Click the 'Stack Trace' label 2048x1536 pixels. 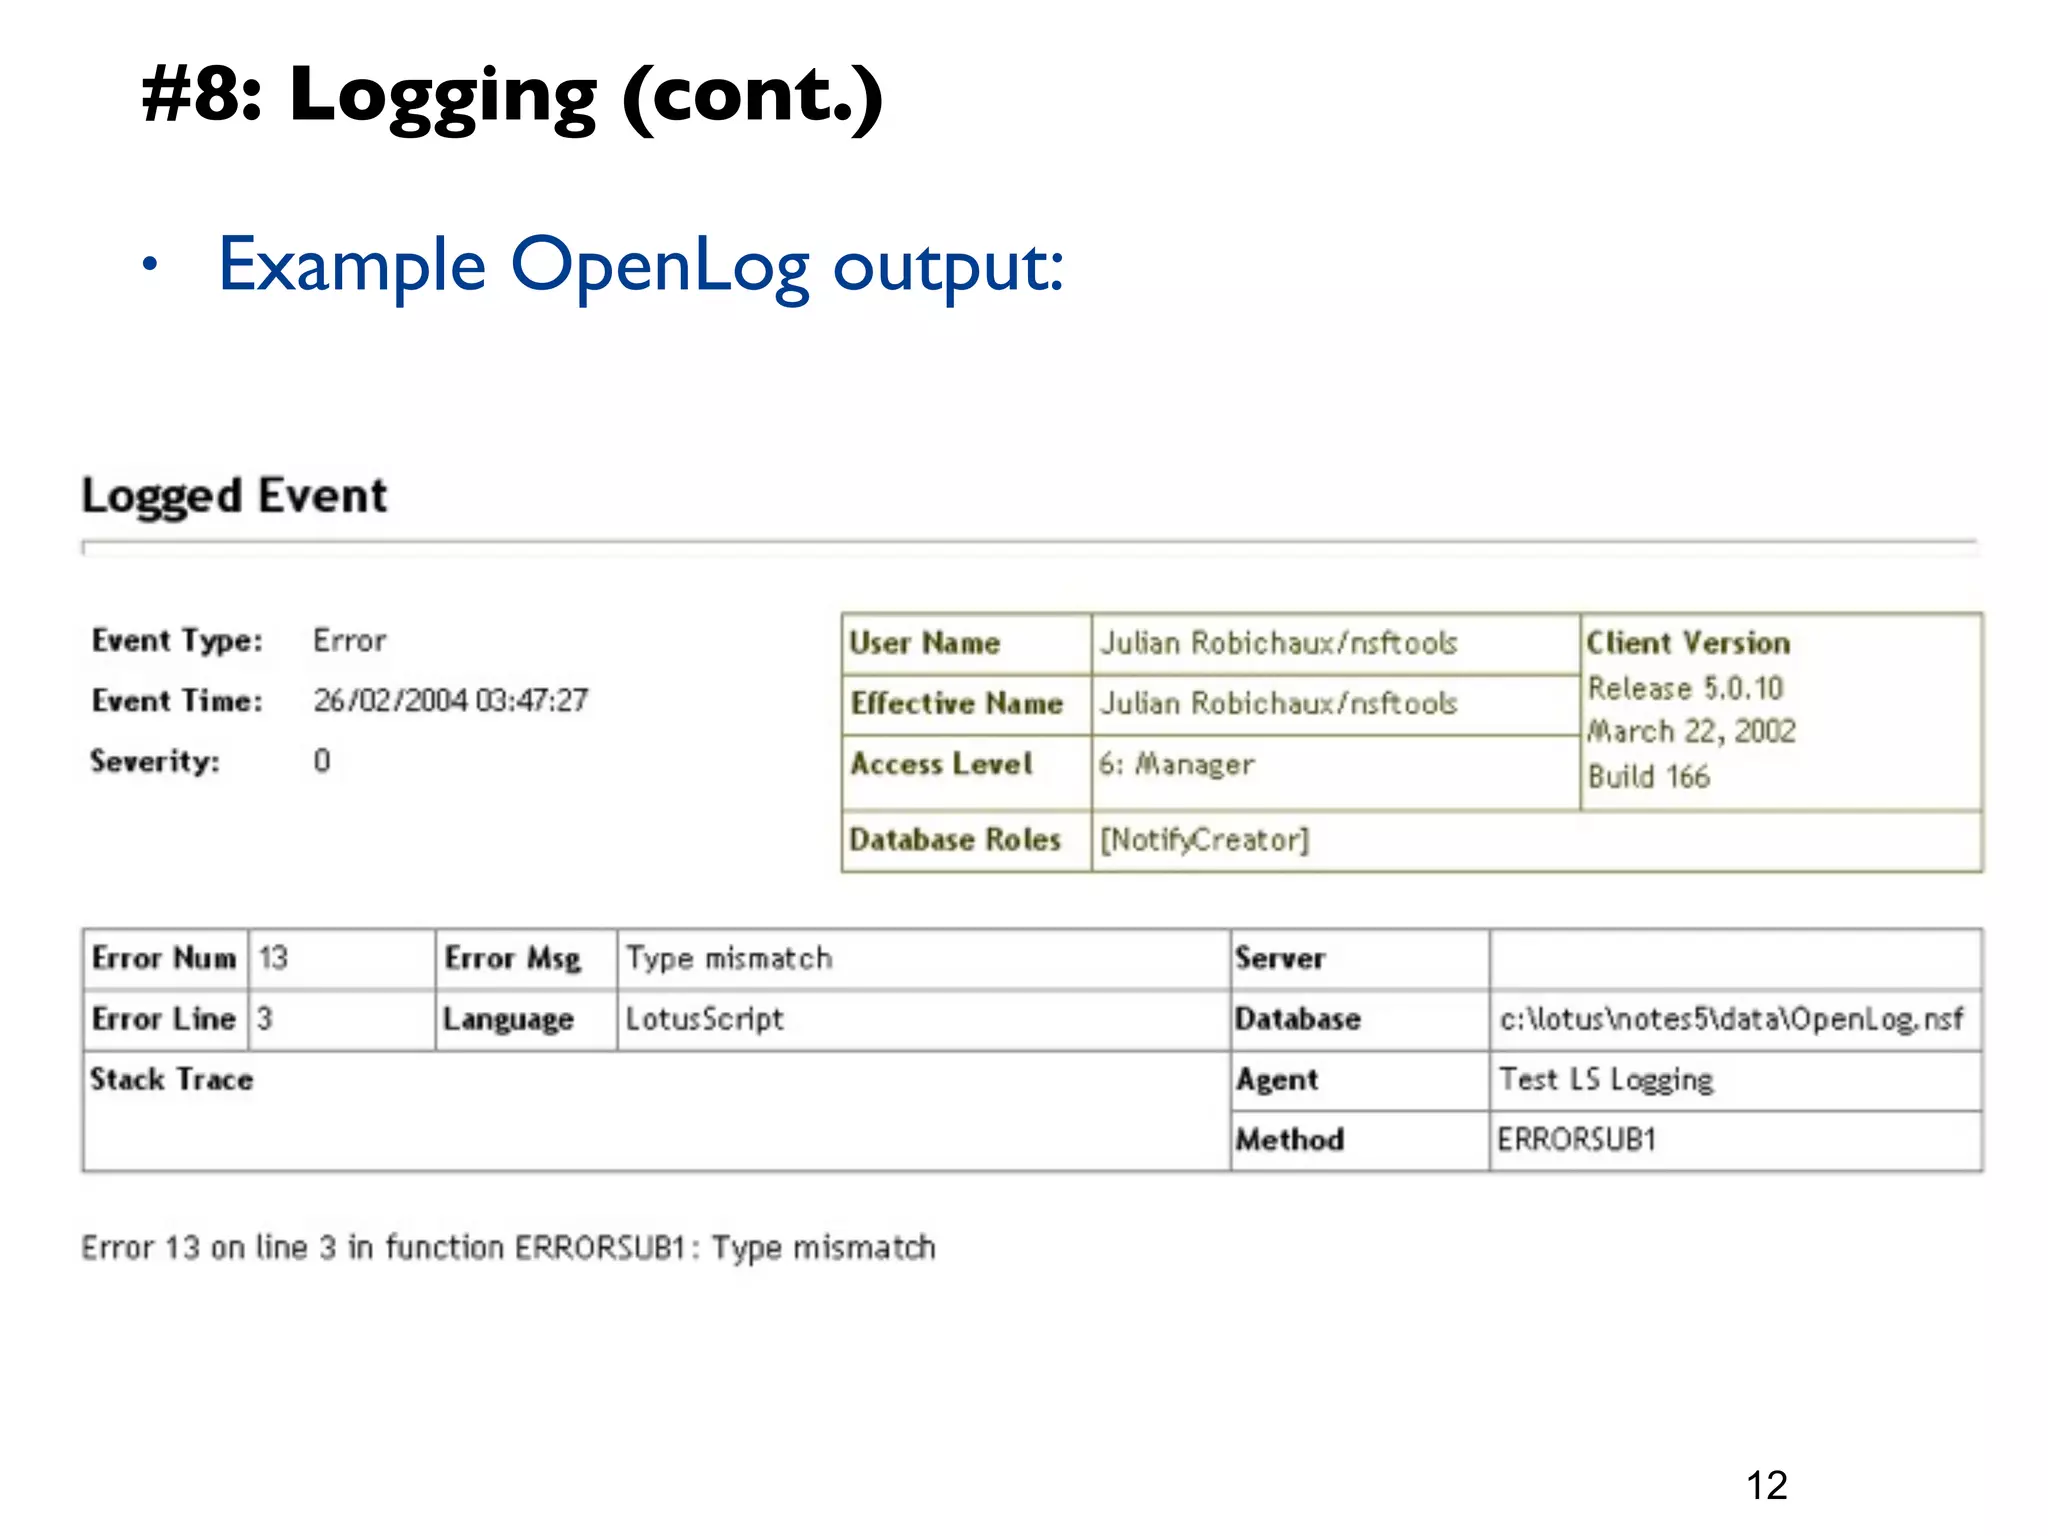click(172, 1079)
